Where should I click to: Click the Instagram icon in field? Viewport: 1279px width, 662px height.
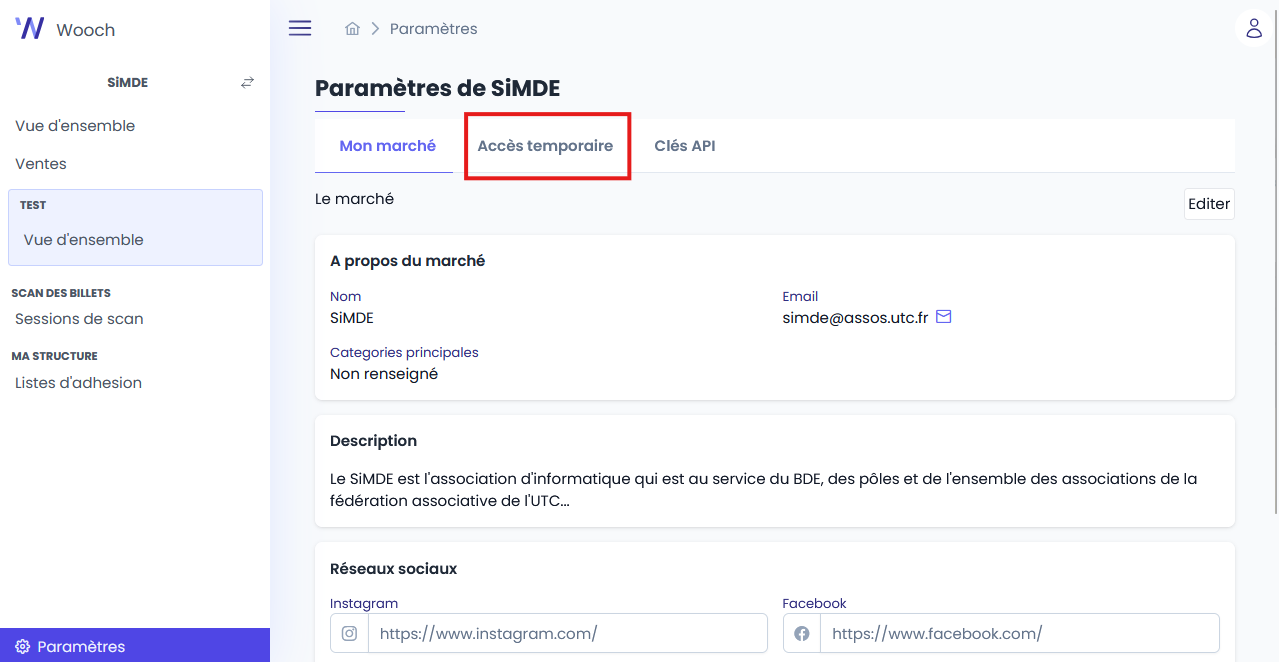tap(350, 633)
